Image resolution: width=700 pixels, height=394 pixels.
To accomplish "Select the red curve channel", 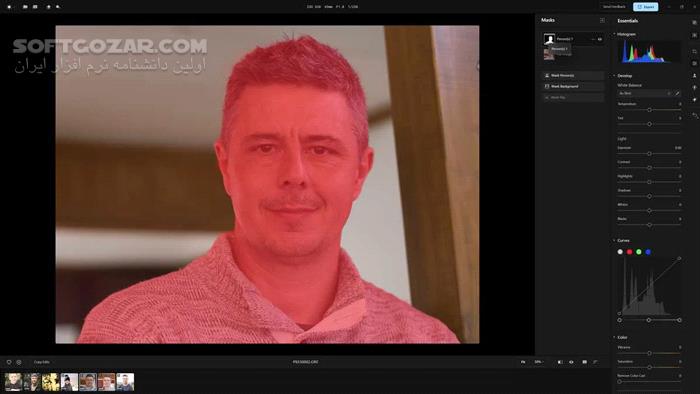I will (x=629, y=252).
